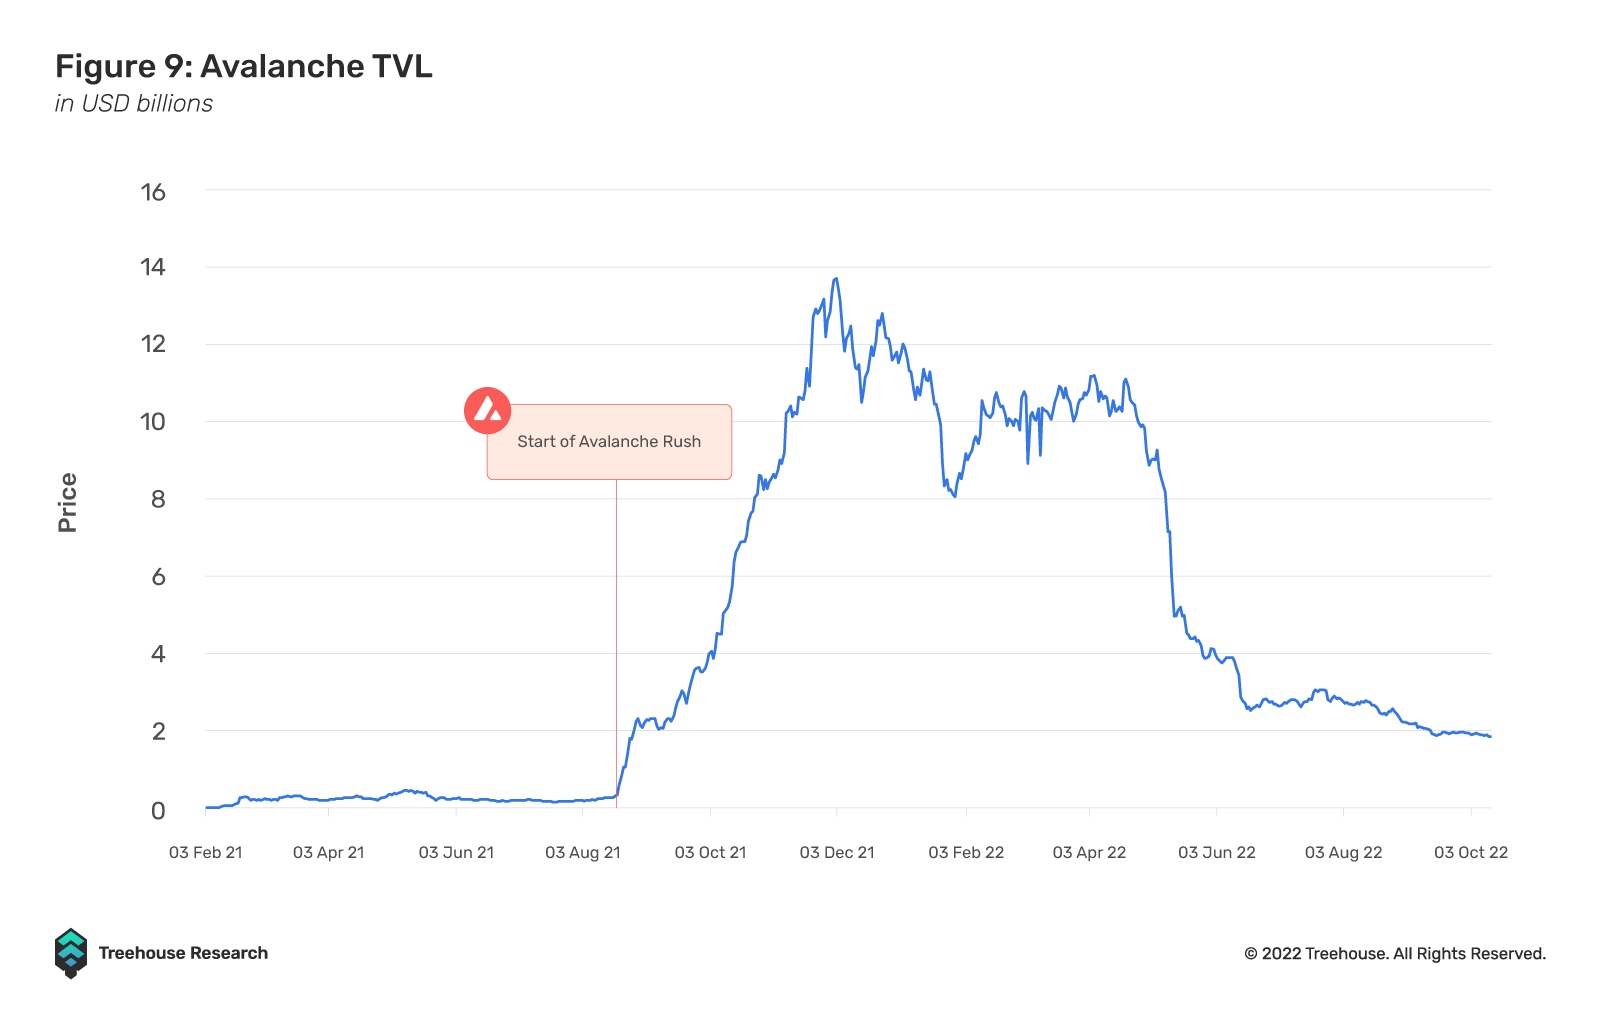The image size is (1600, 1021).
Task: Click the Figure 9: Avalanche TVL title
Action: (244, 66)
